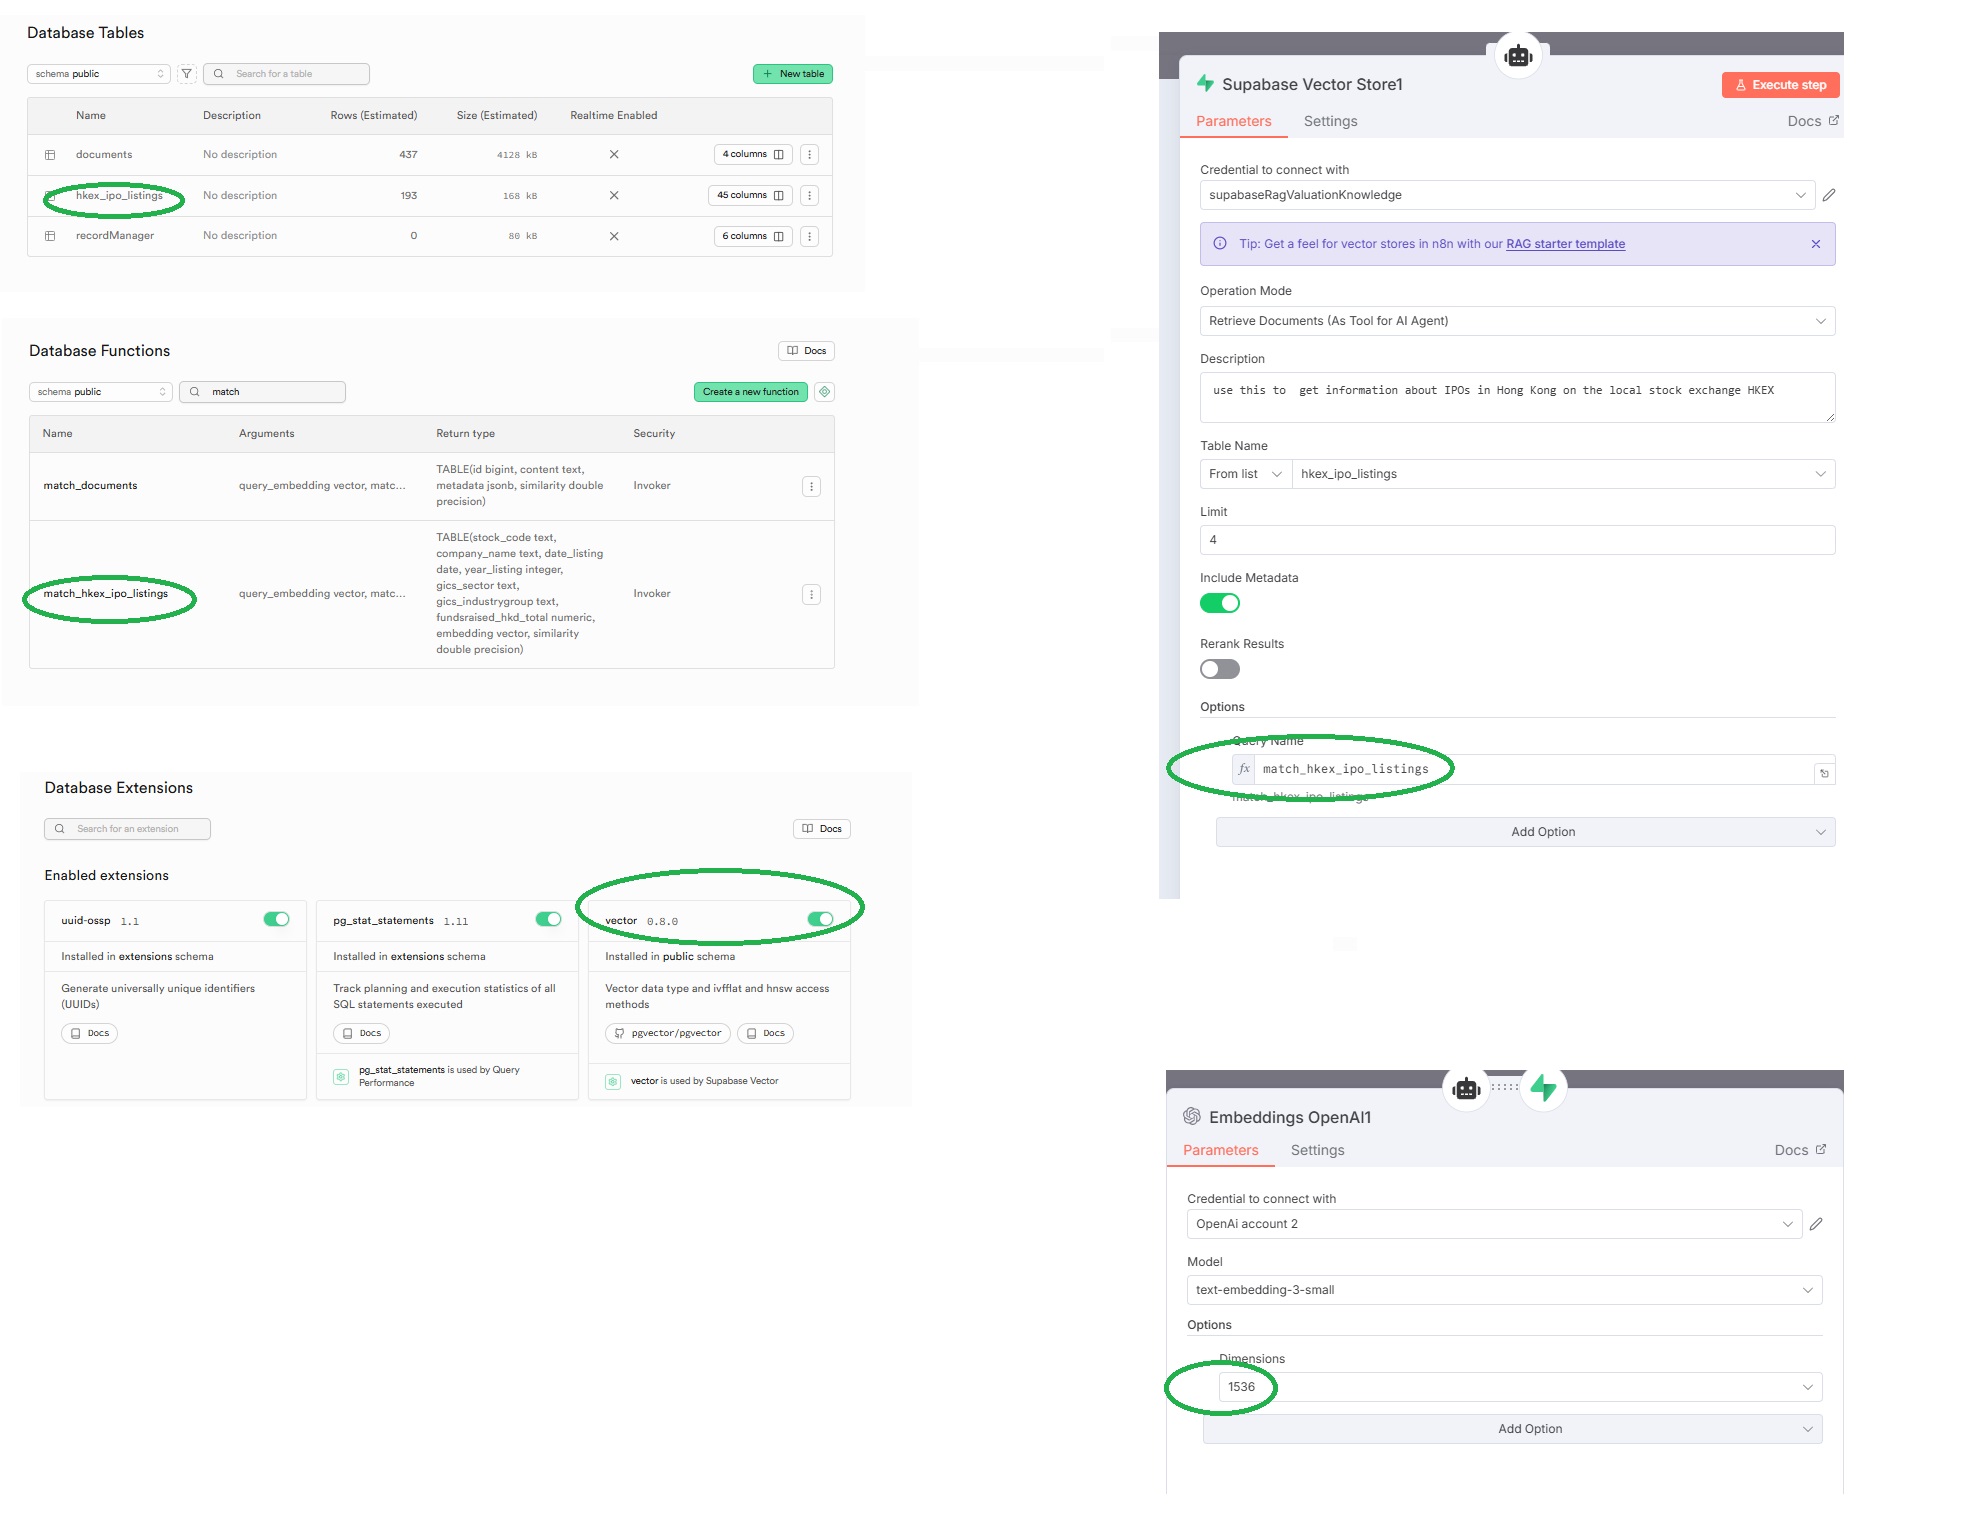Click the search icon in the functions search field
Viewport: 1982px width, 1518px height.
(194, 392)
